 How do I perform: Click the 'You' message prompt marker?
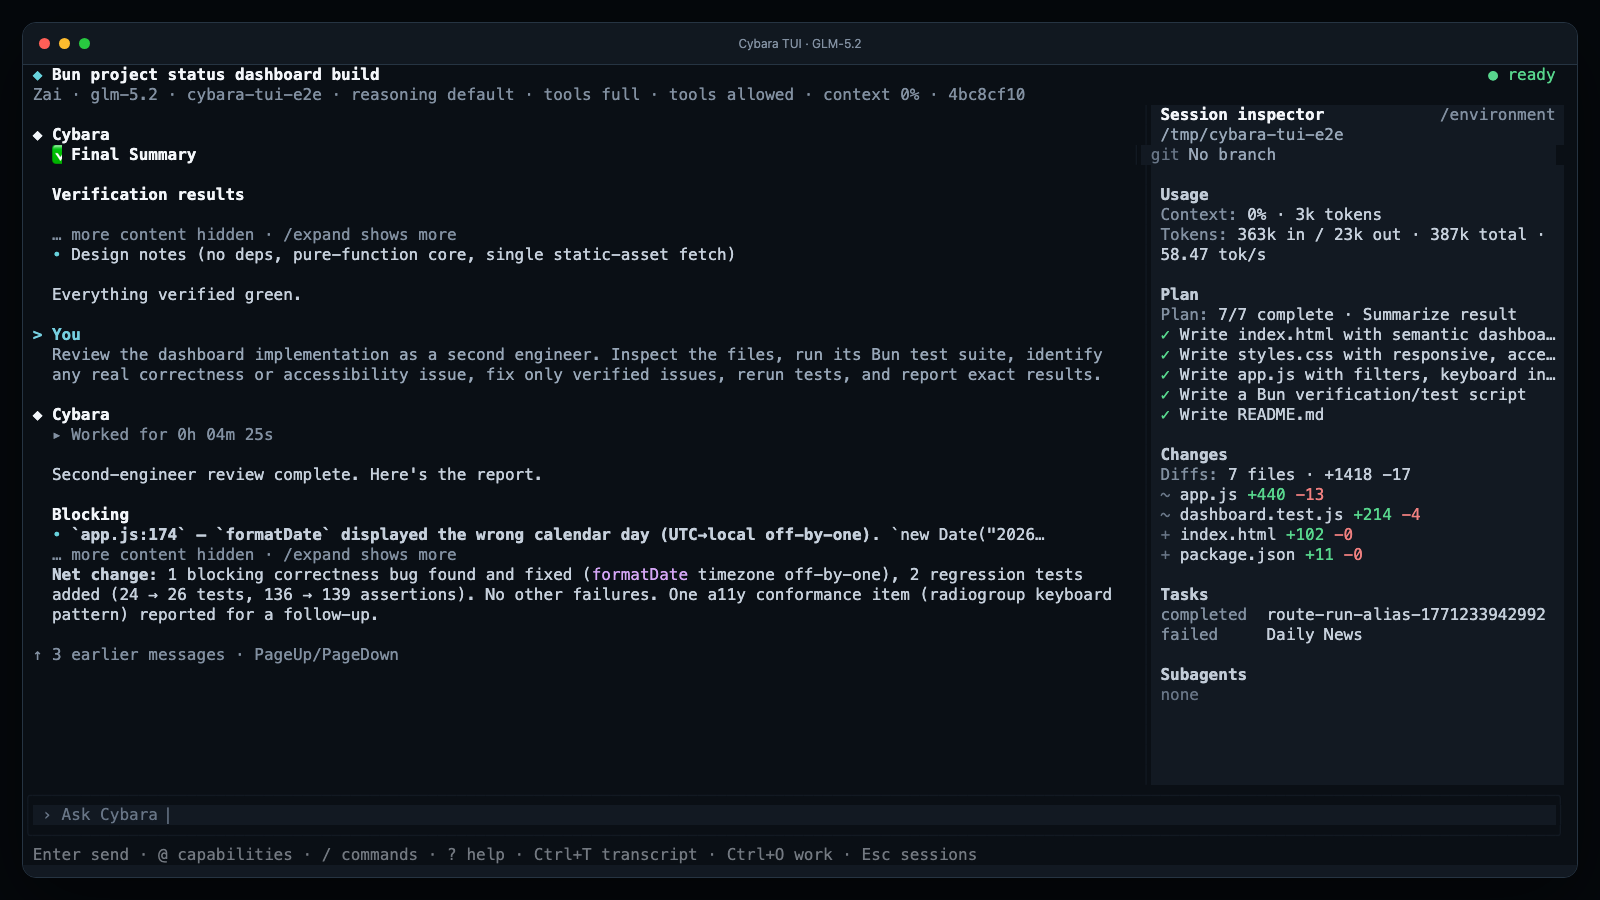pos(38,335)
